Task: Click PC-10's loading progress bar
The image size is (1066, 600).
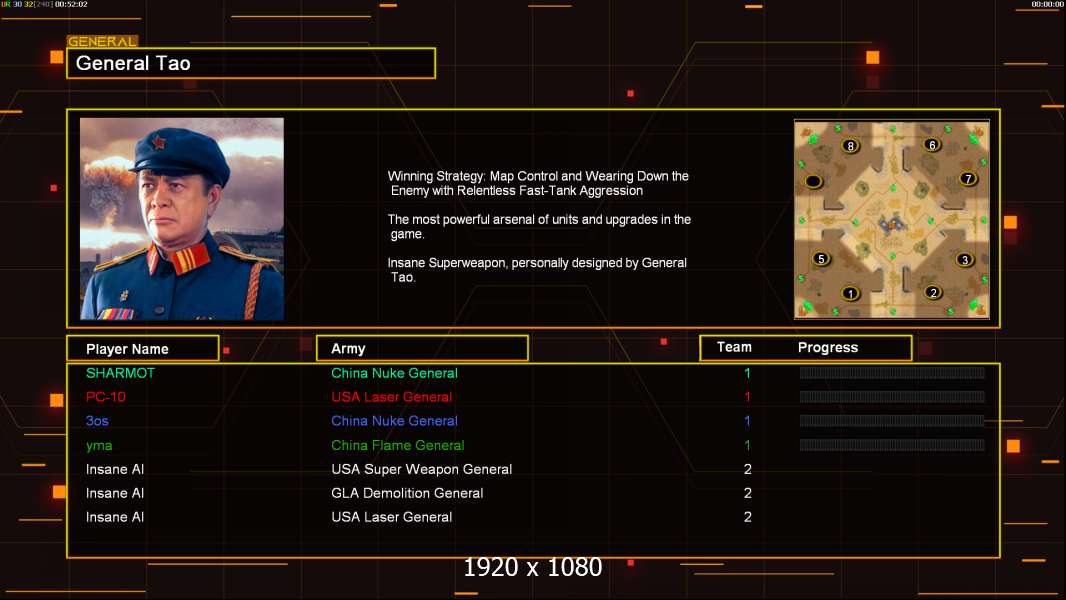Action: [892, 396]
